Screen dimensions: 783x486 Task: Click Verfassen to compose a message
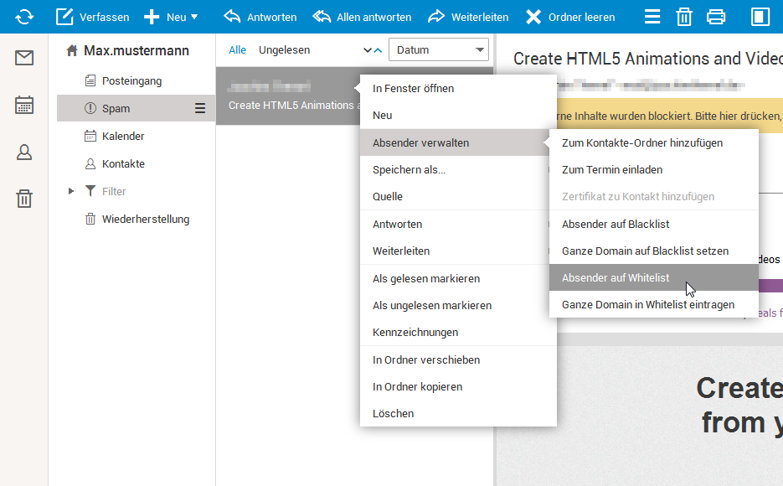[92, 17]
